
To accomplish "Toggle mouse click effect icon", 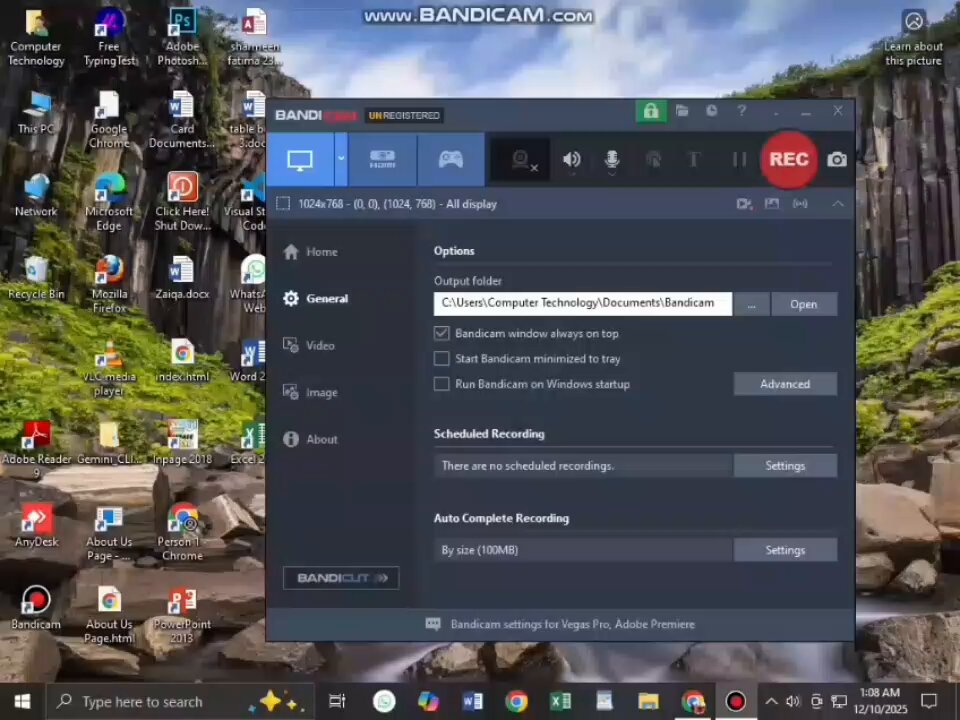I will coord(653,160).
